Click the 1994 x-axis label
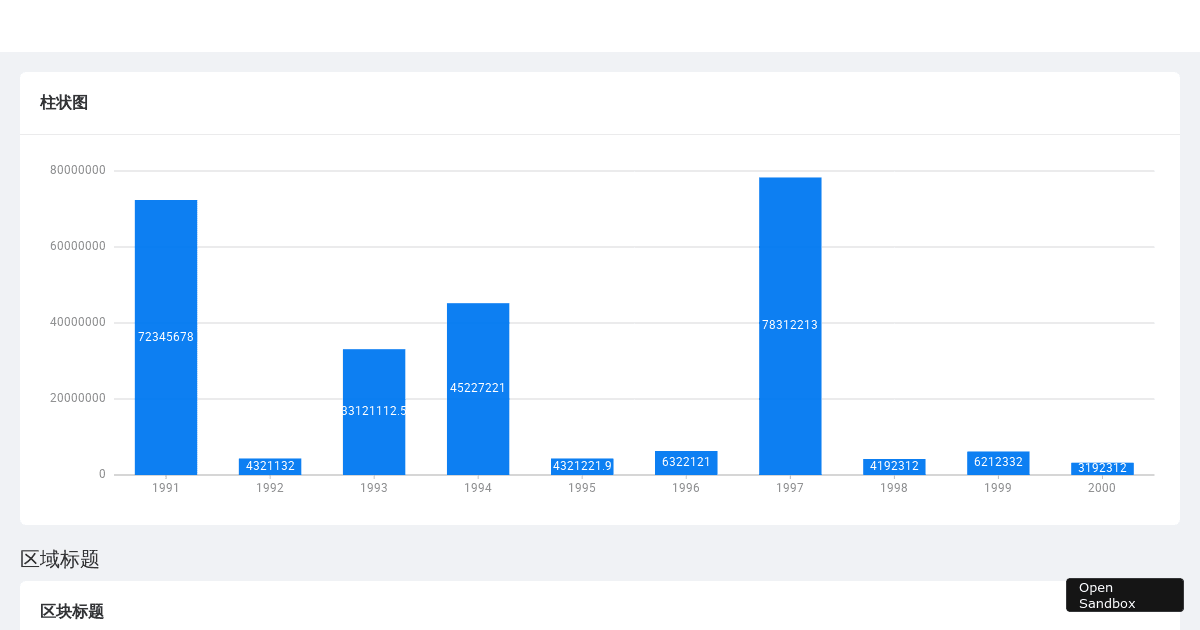Screen dimensions: 1200x630 click(478, 488)
